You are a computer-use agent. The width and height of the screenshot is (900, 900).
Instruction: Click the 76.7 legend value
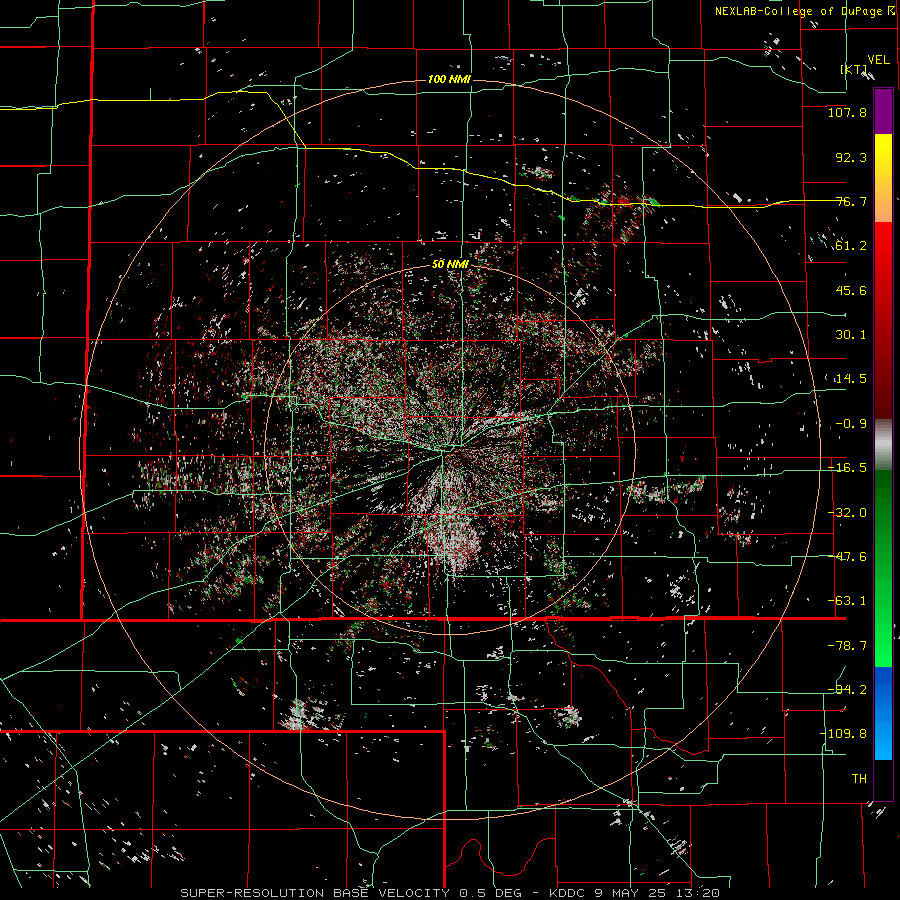[851, 201]
